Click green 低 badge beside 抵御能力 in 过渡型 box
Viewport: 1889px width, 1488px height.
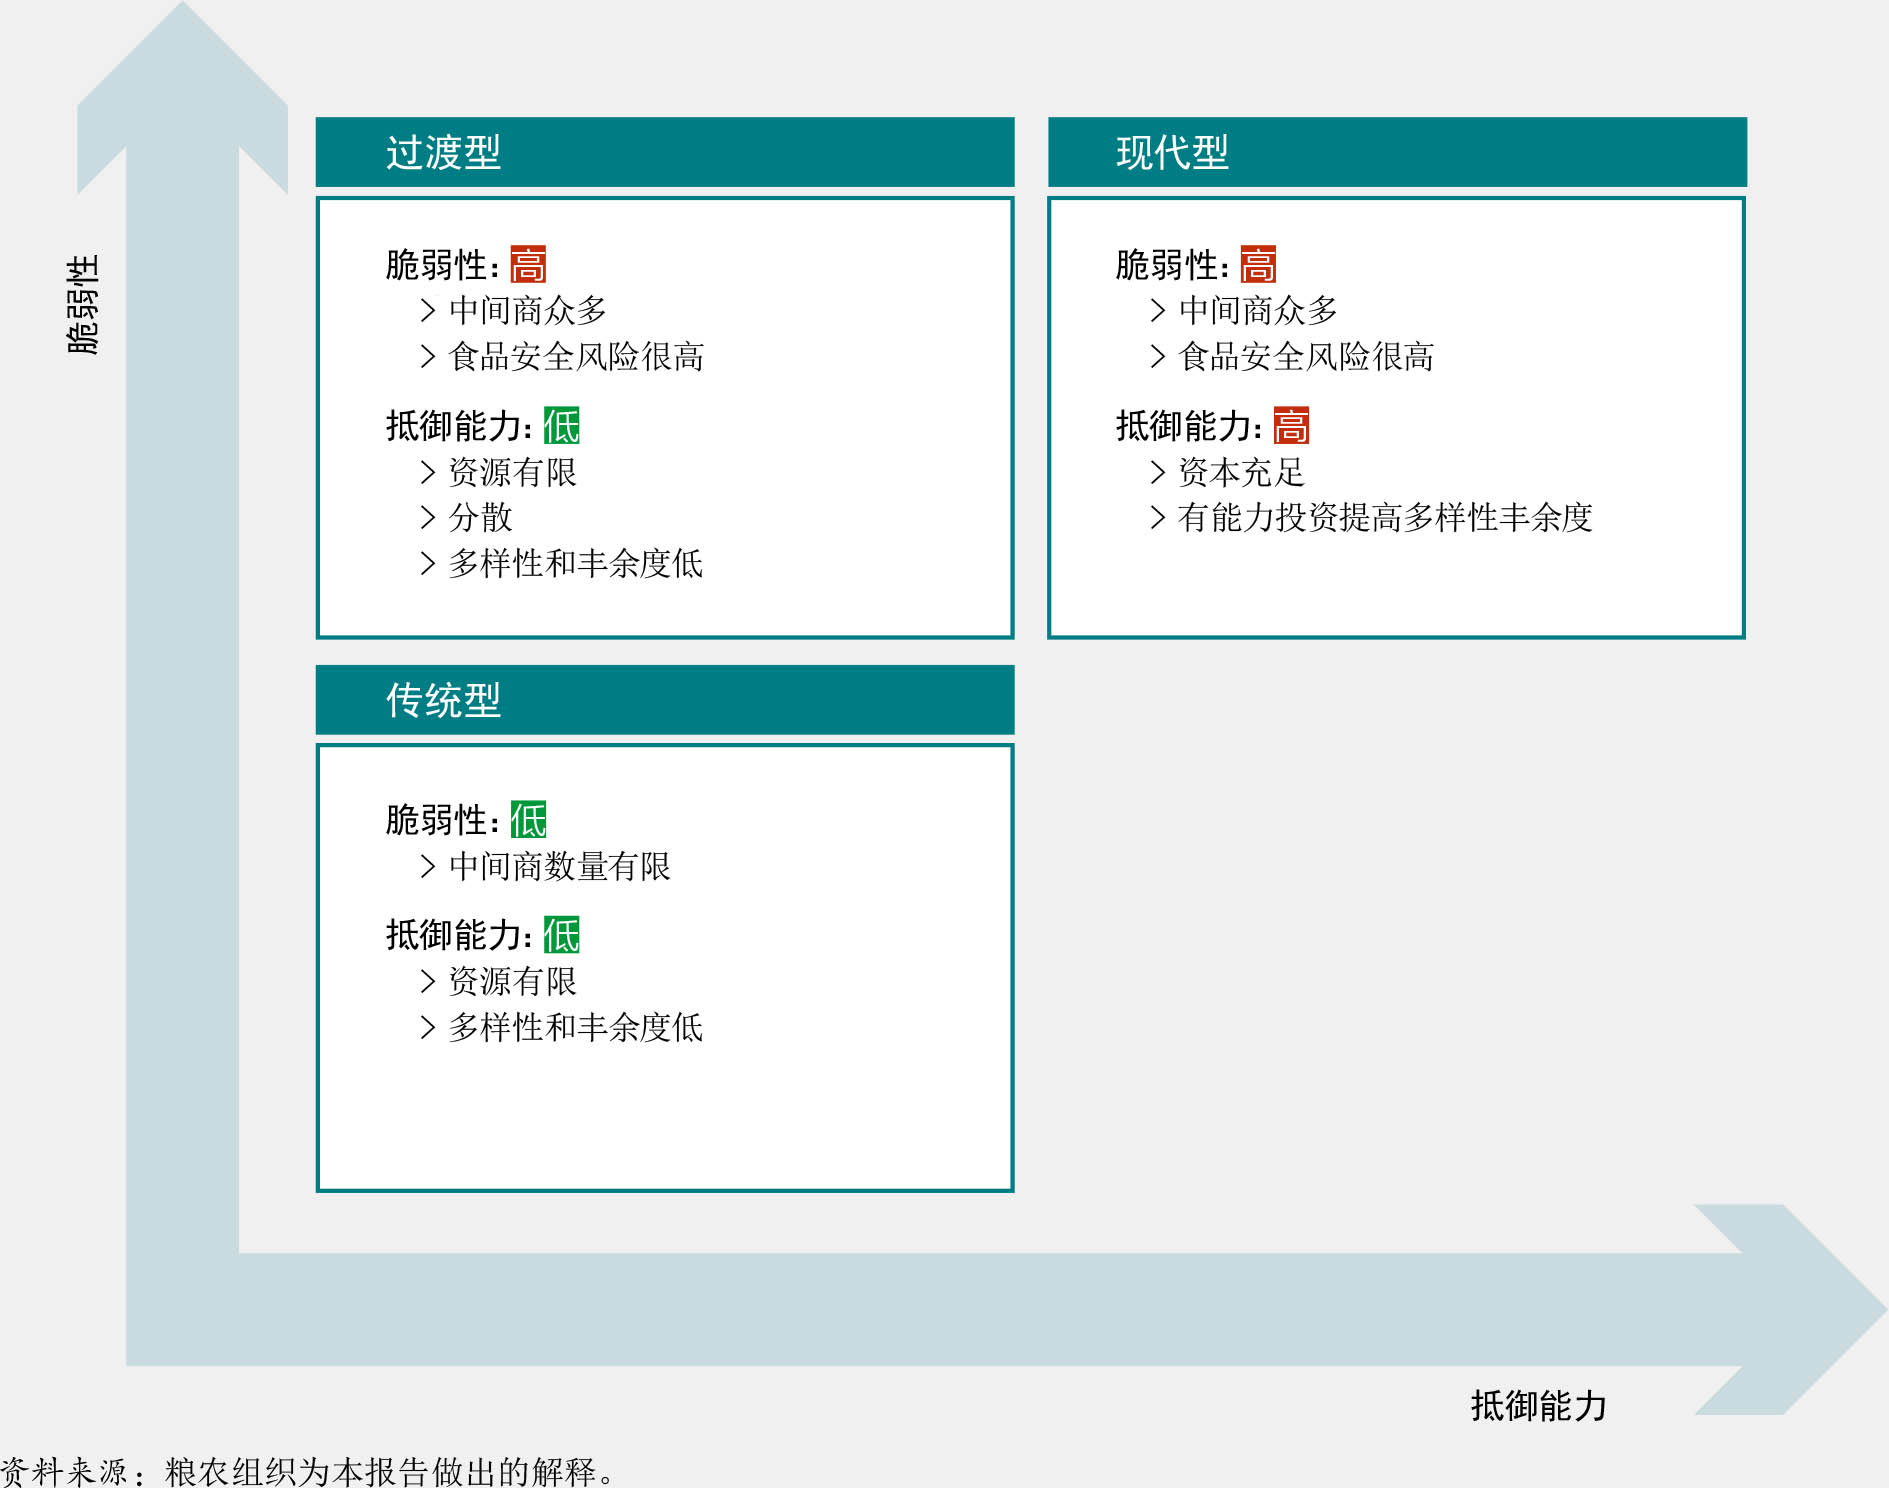561,426
